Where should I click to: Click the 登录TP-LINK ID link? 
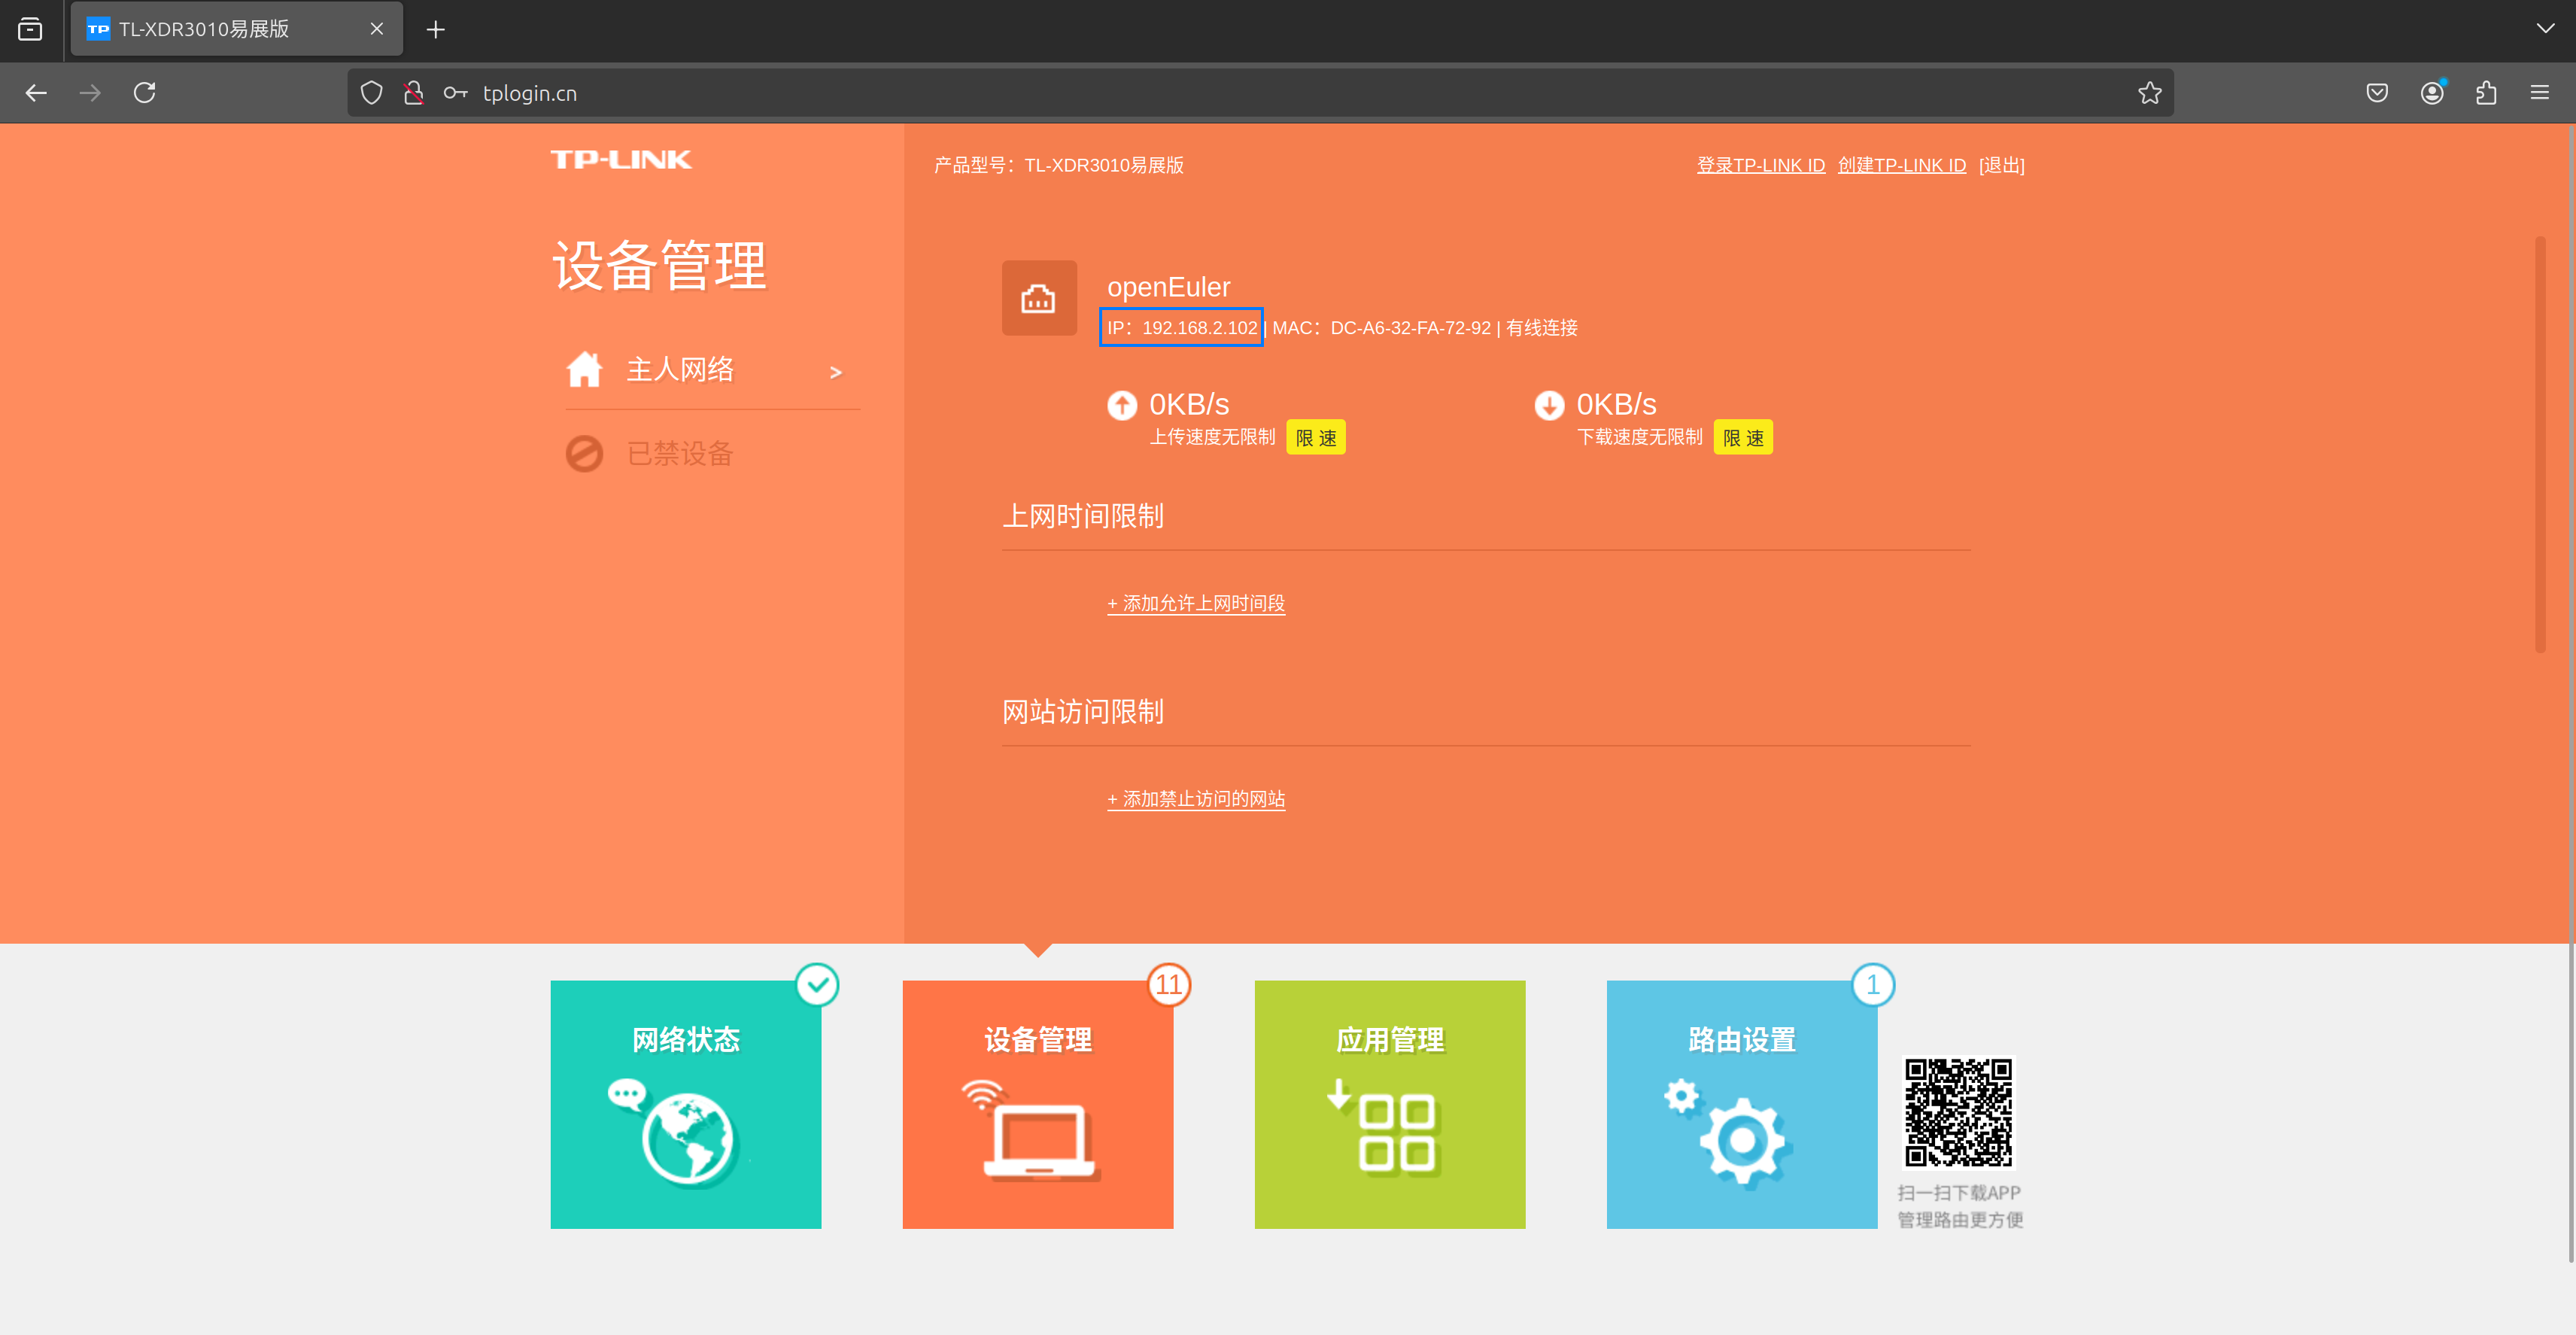(x=1761, y=166)
